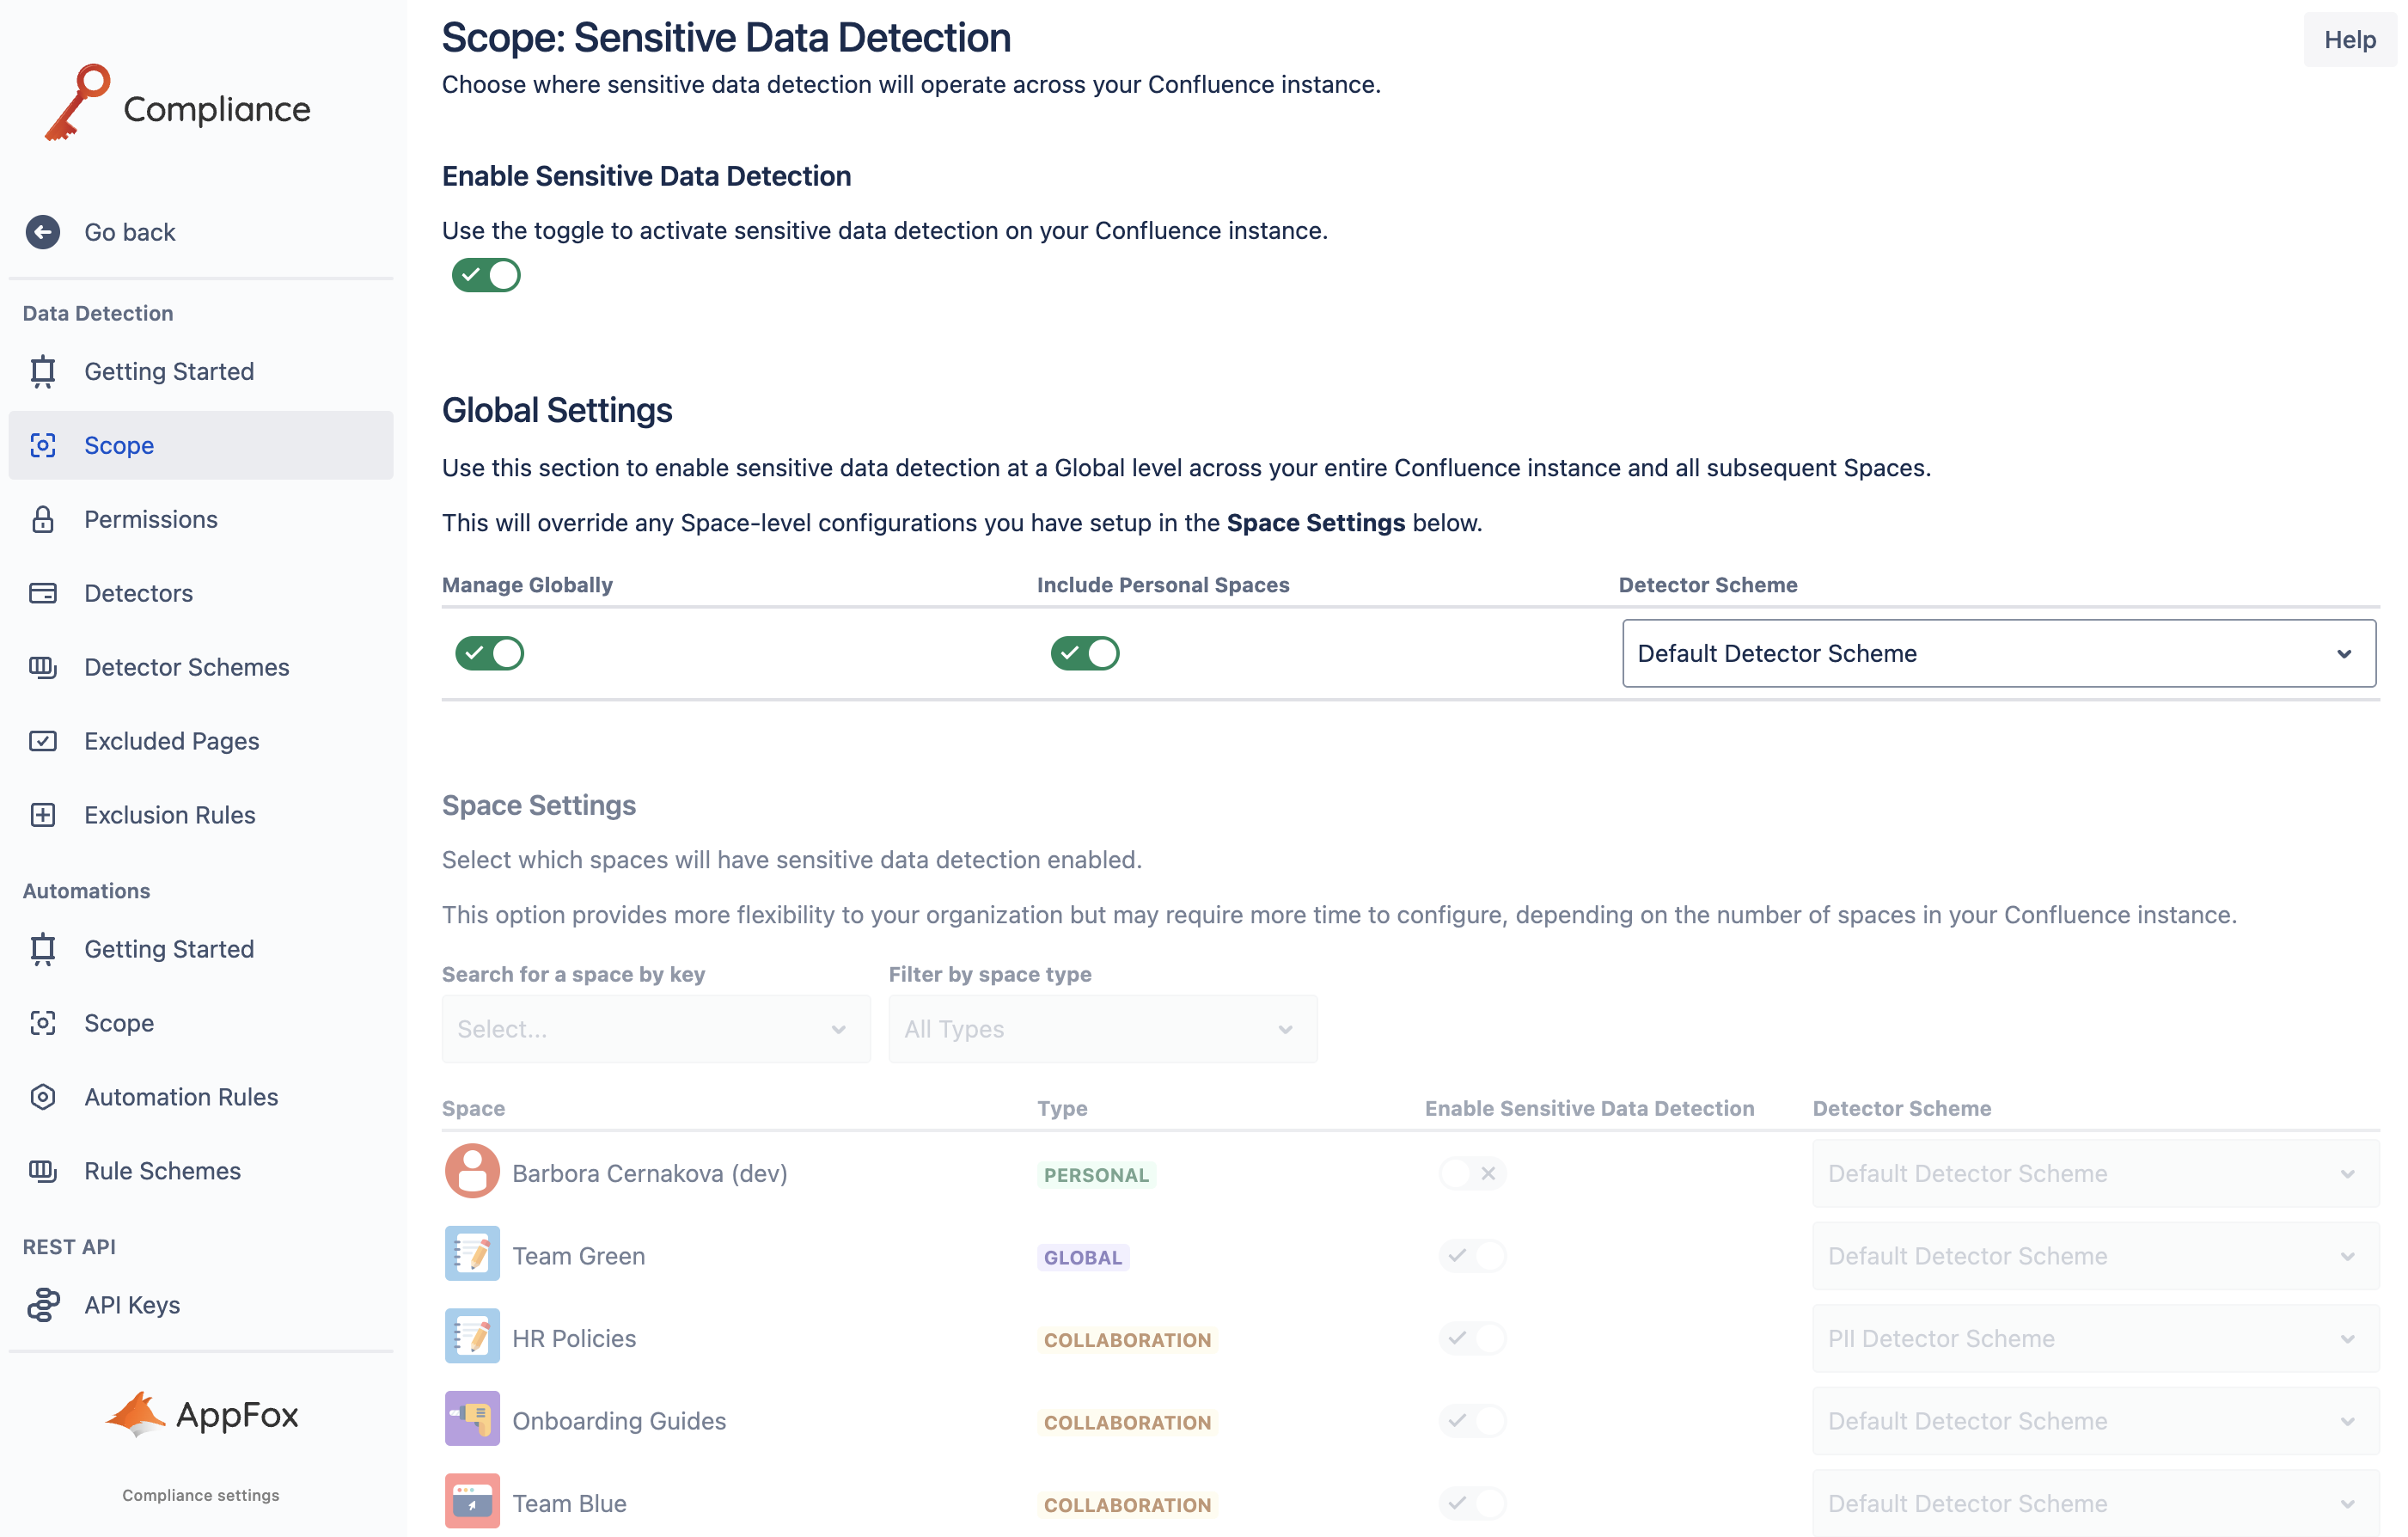The height and width of the screenshot is (1537, 2408).
Task: Click the Permissions lock icon
Action: coord(42,519)
